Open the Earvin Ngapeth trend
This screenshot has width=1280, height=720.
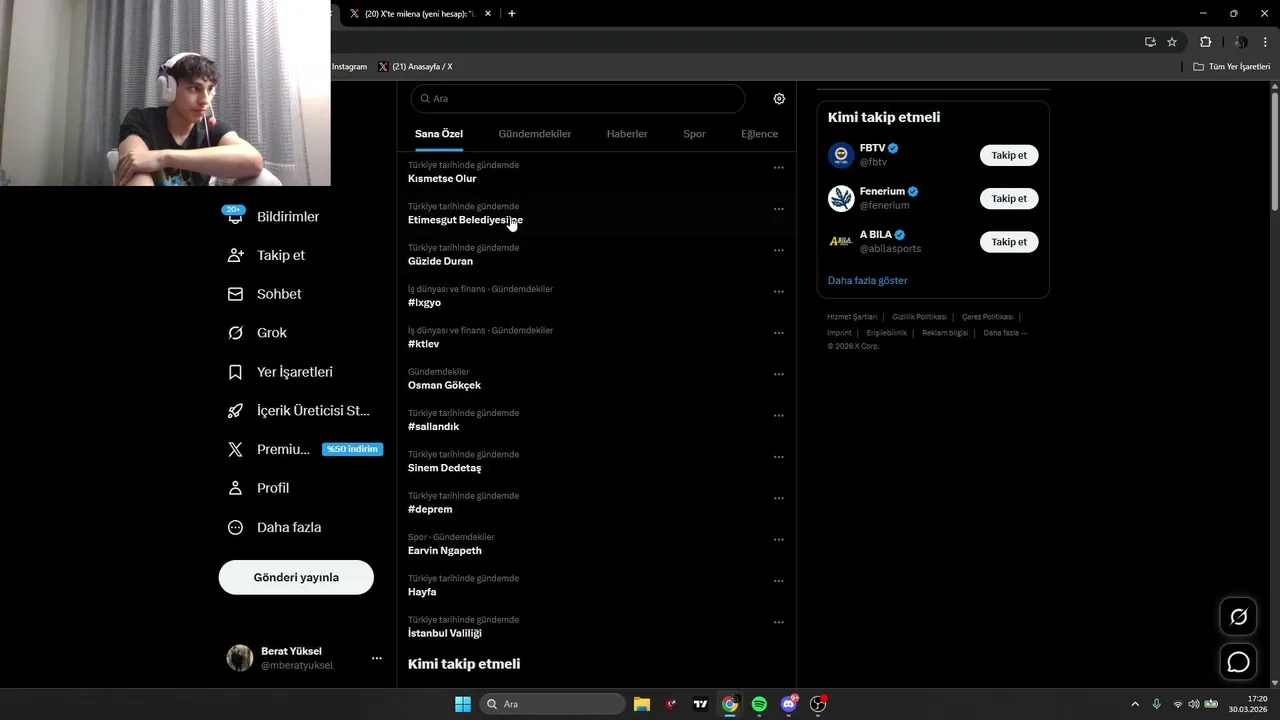pos(444,551)
